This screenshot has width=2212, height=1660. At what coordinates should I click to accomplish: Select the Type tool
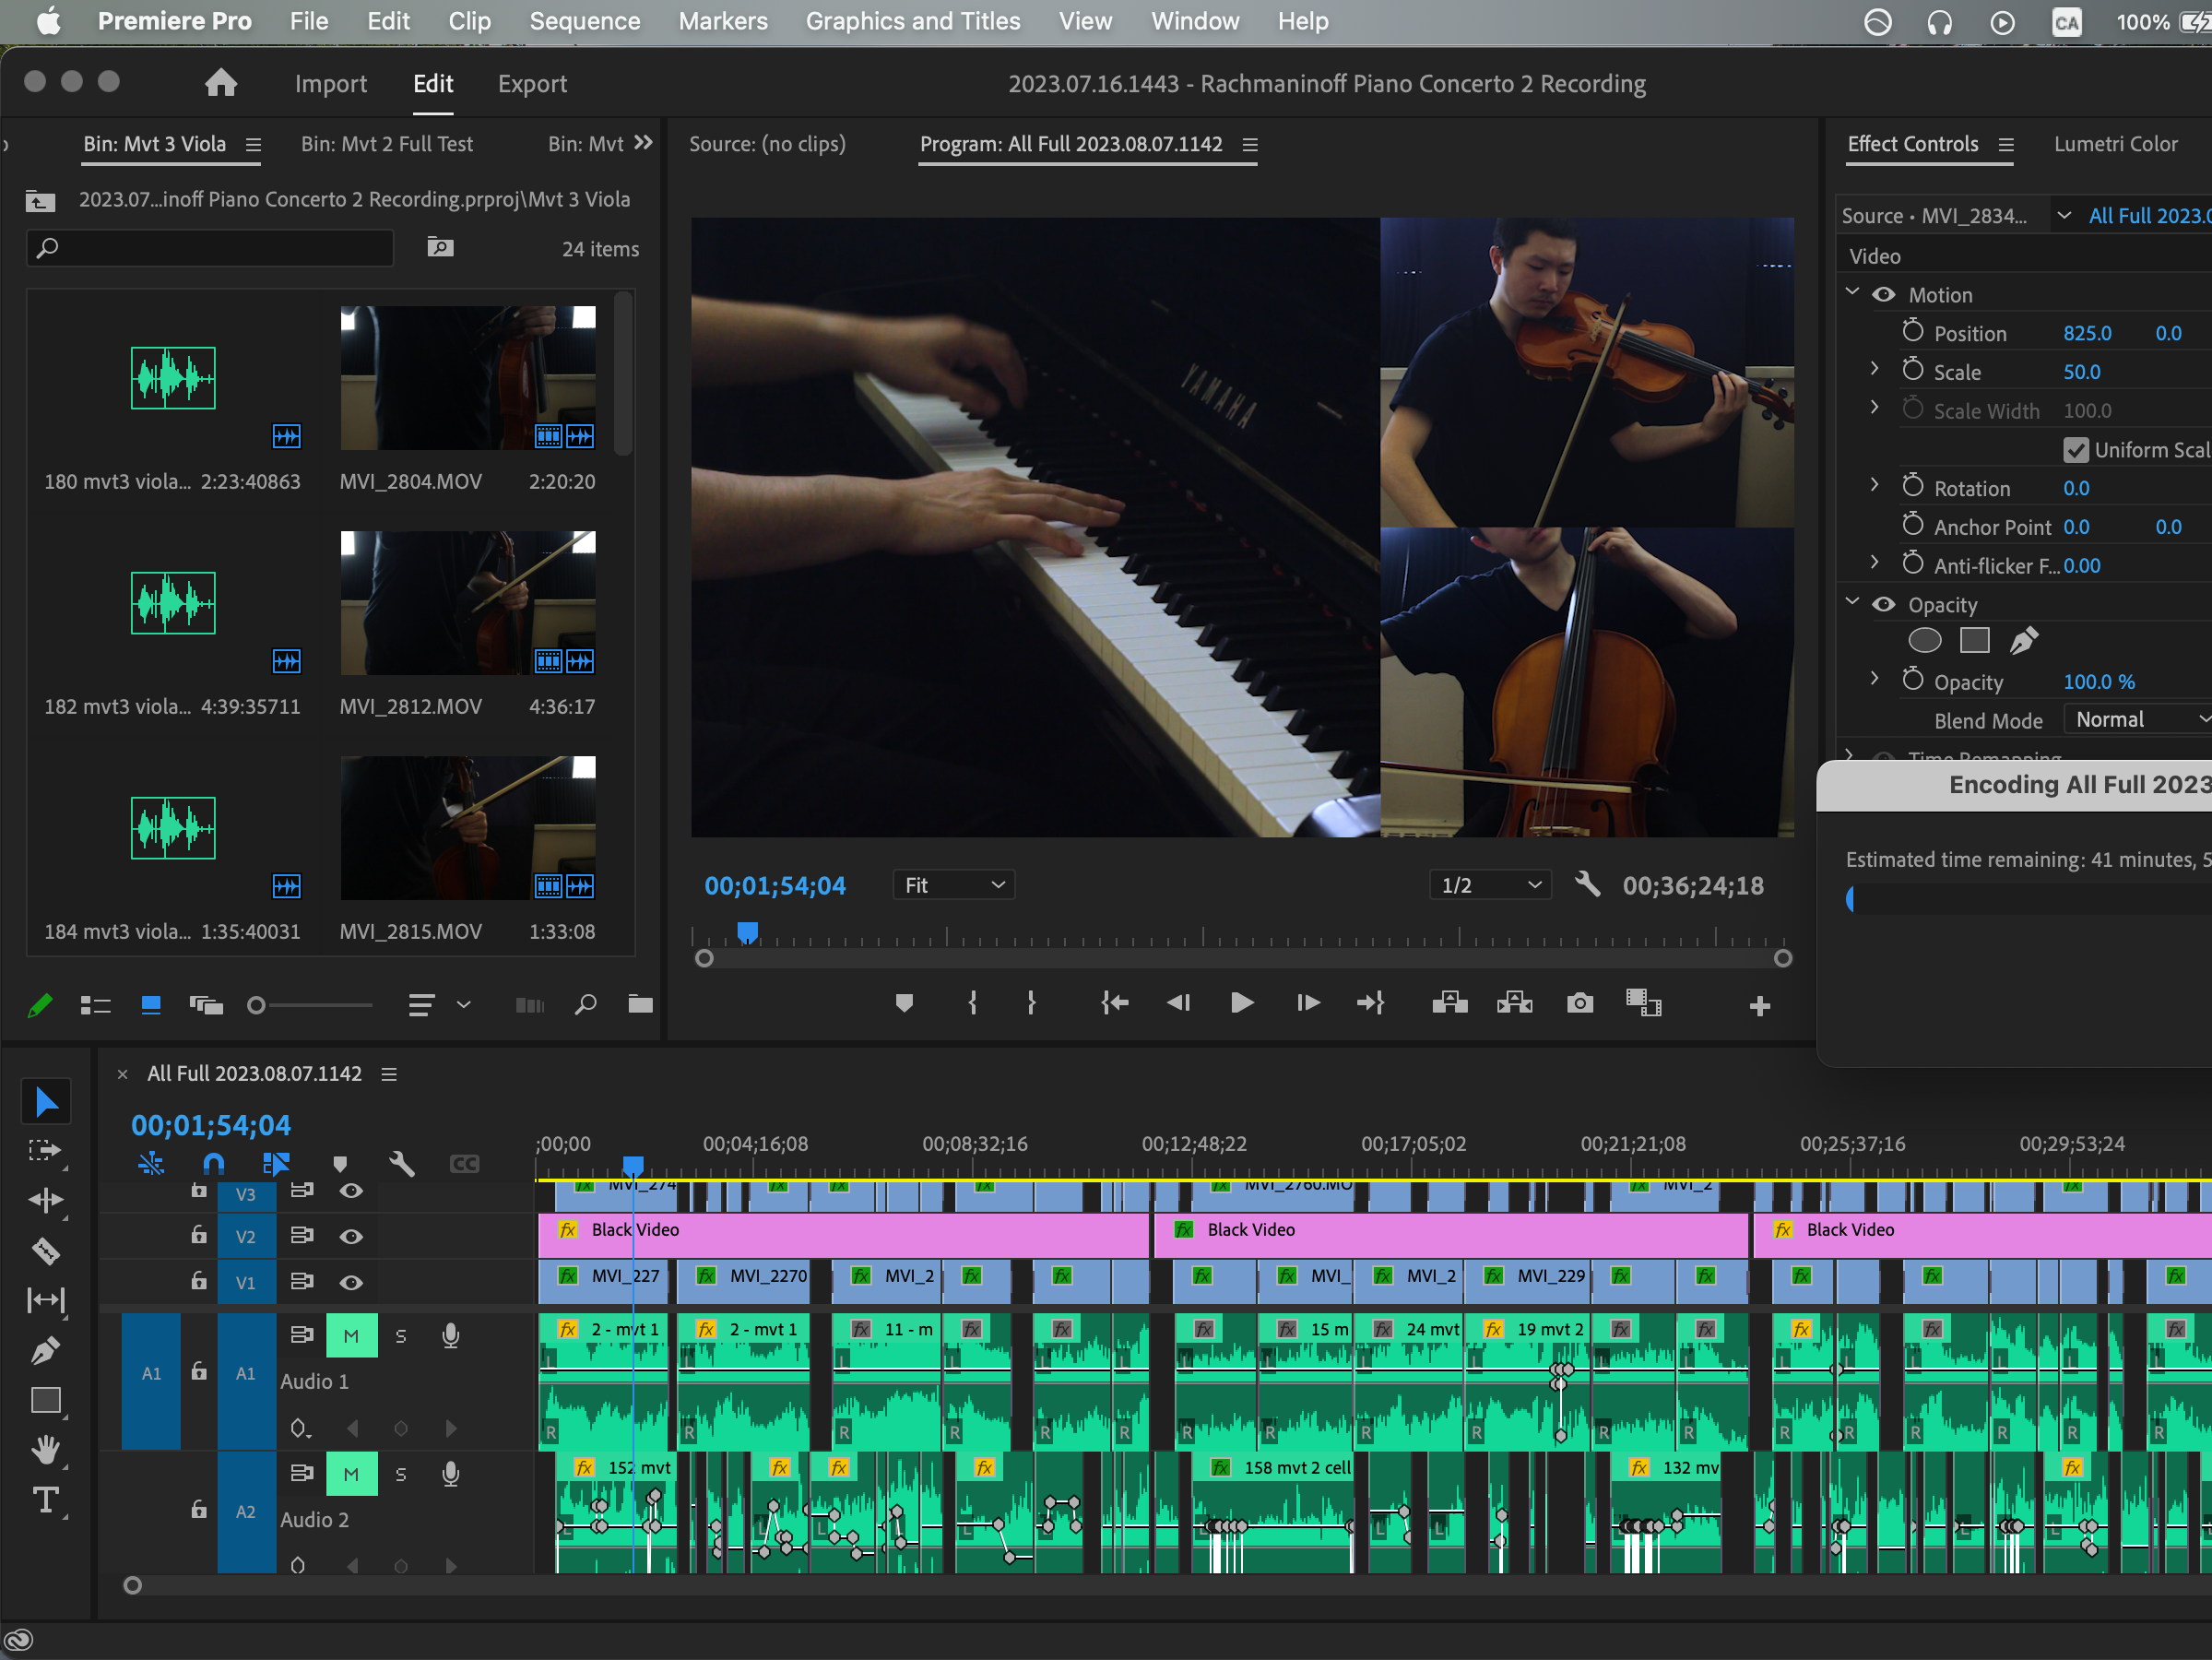coord(46,1500)
